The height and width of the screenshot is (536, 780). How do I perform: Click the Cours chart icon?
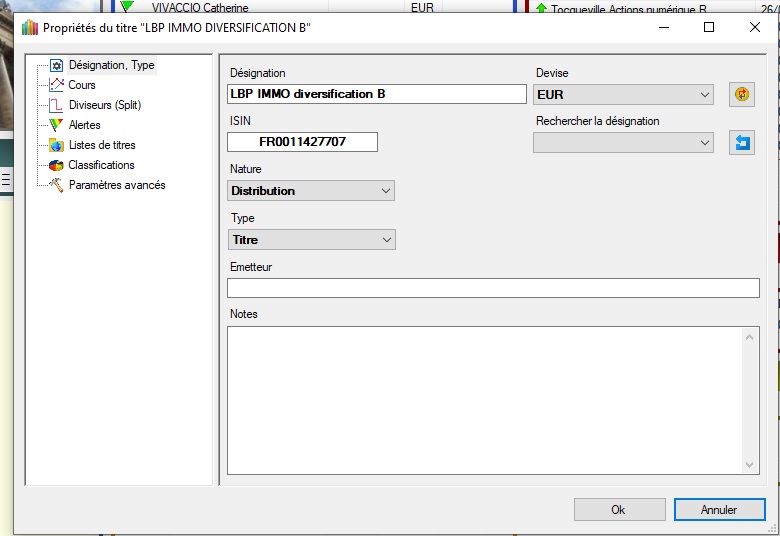click(x=57, y=85)
